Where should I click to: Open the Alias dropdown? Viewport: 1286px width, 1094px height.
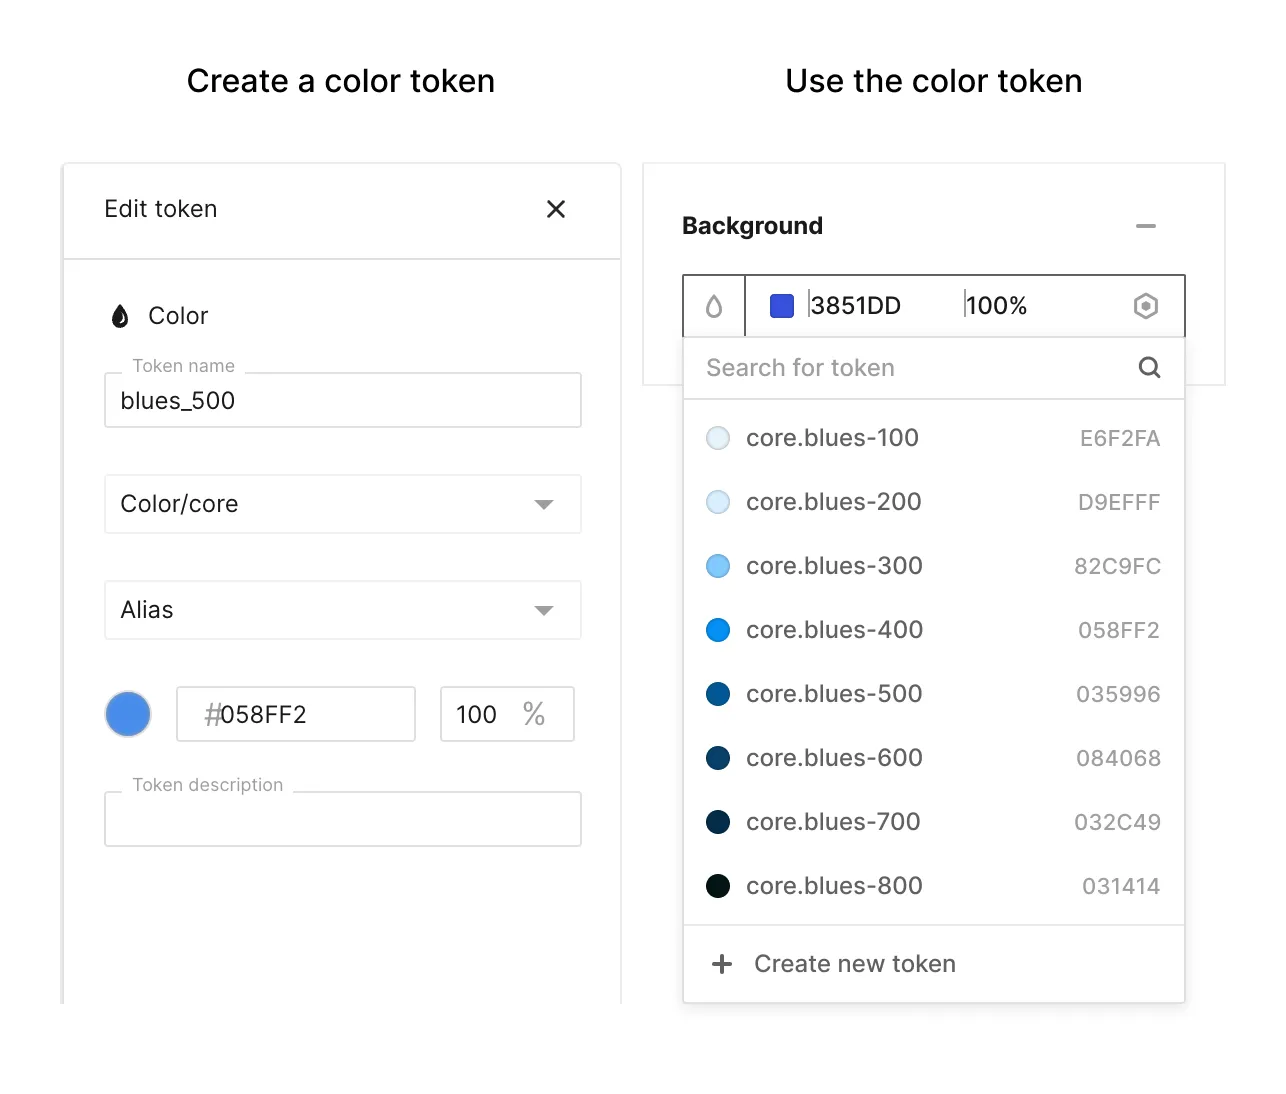click(x=343, y=610)
